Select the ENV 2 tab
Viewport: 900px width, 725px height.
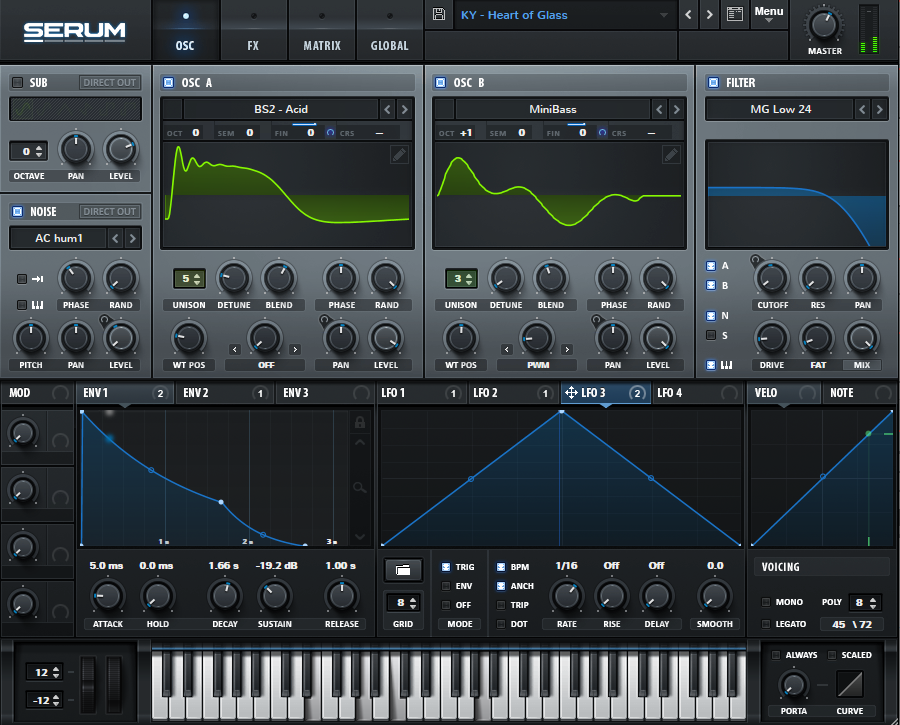(x=224, y=393)
